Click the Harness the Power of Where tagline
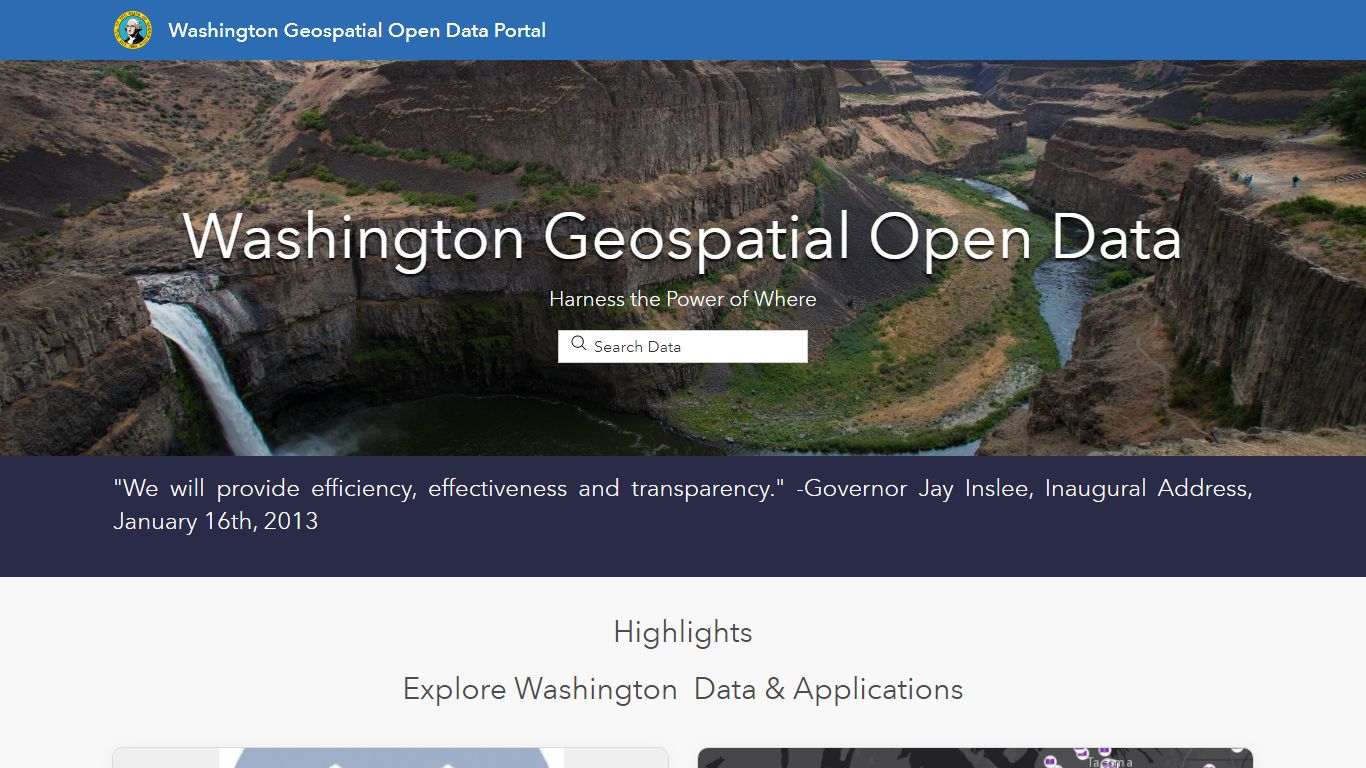 (x=683, y=299)
